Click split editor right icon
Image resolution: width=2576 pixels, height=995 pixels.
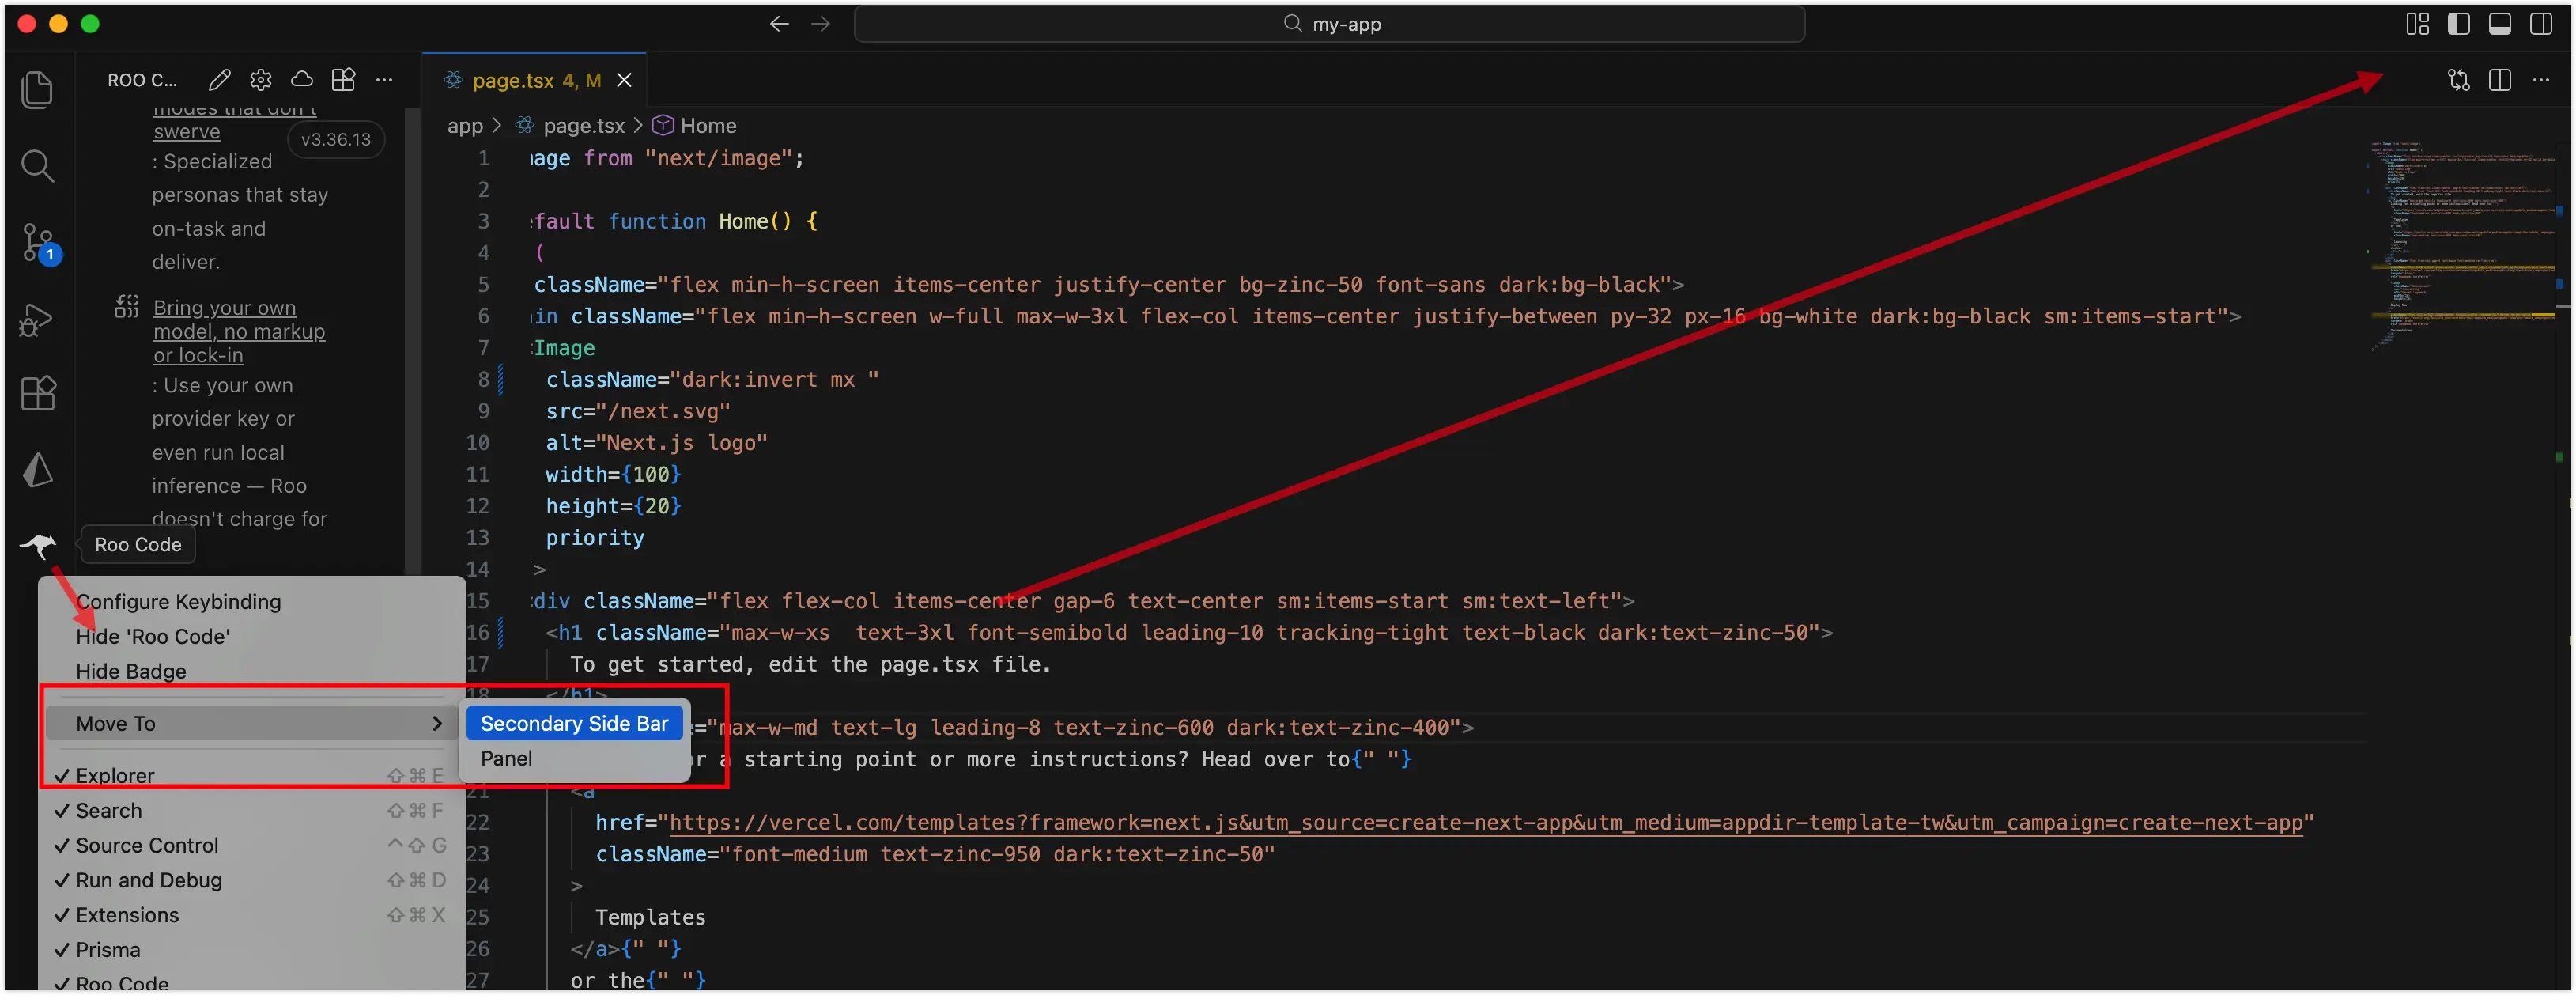click(2499, 80)
